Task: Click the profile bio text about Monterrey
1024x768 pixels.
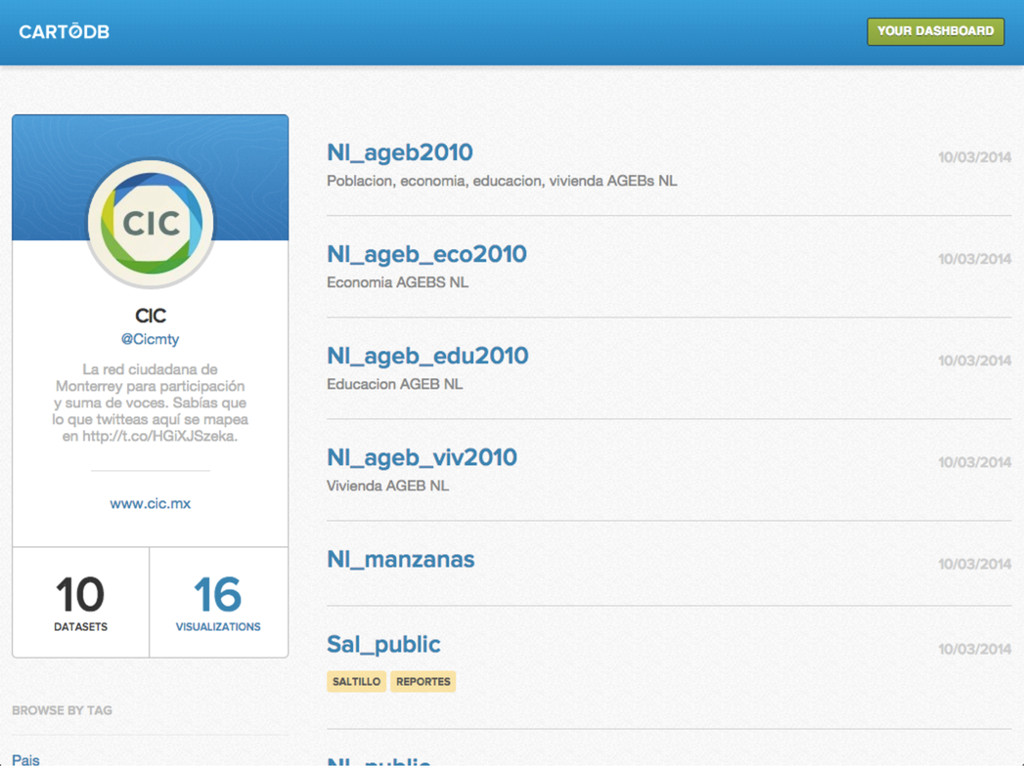Action: coord(150,403)
